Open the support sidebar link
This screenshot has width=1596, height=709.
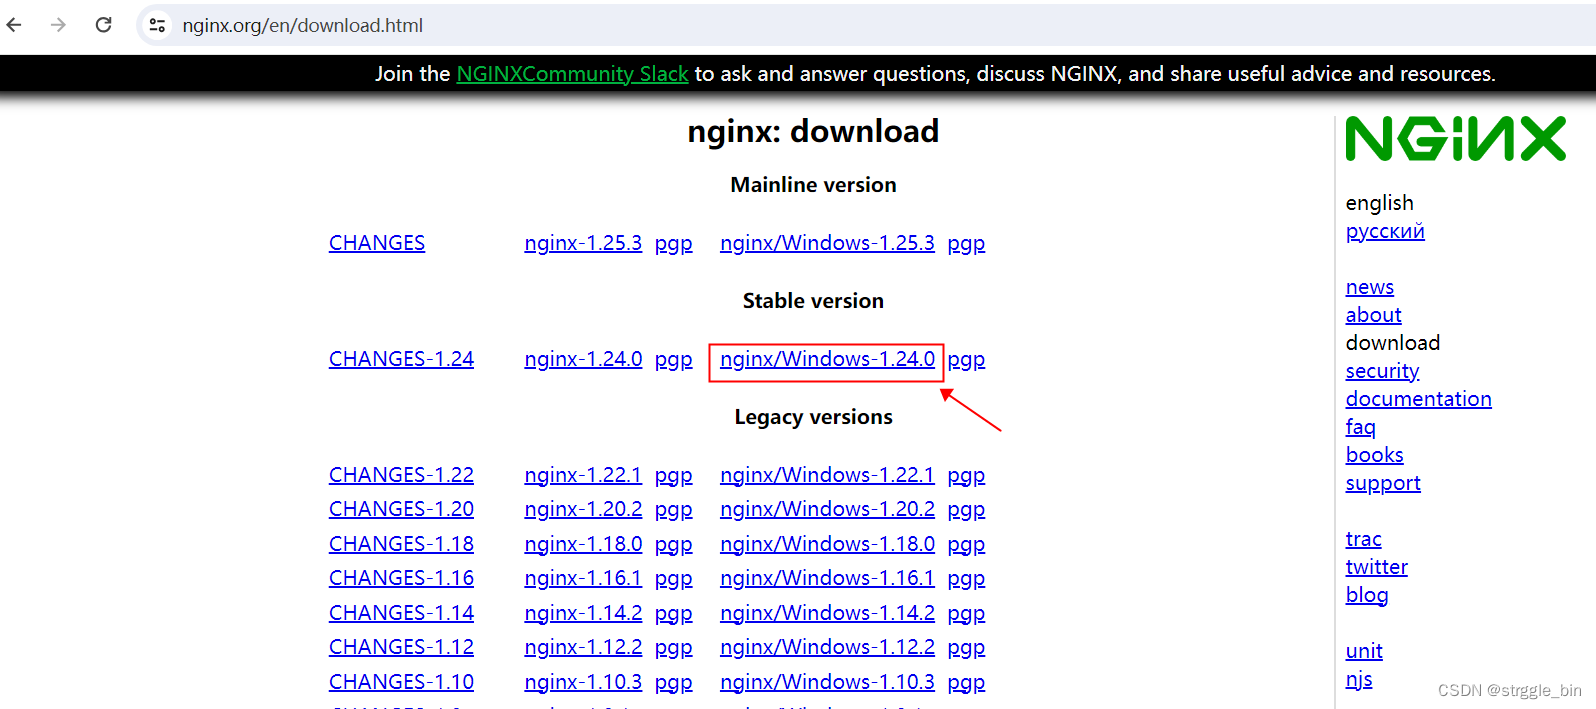[x=1383, y=483]
